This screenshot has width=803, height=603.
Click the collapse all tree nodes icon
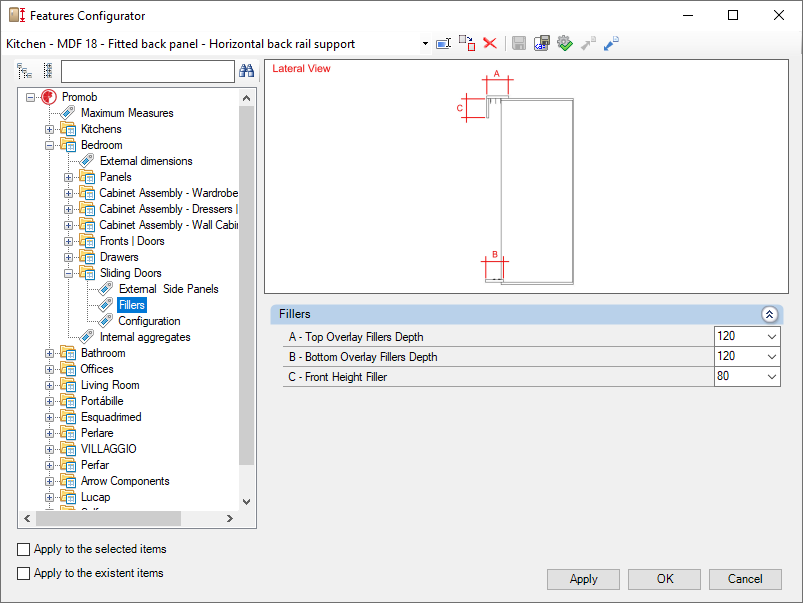[48, 71]
